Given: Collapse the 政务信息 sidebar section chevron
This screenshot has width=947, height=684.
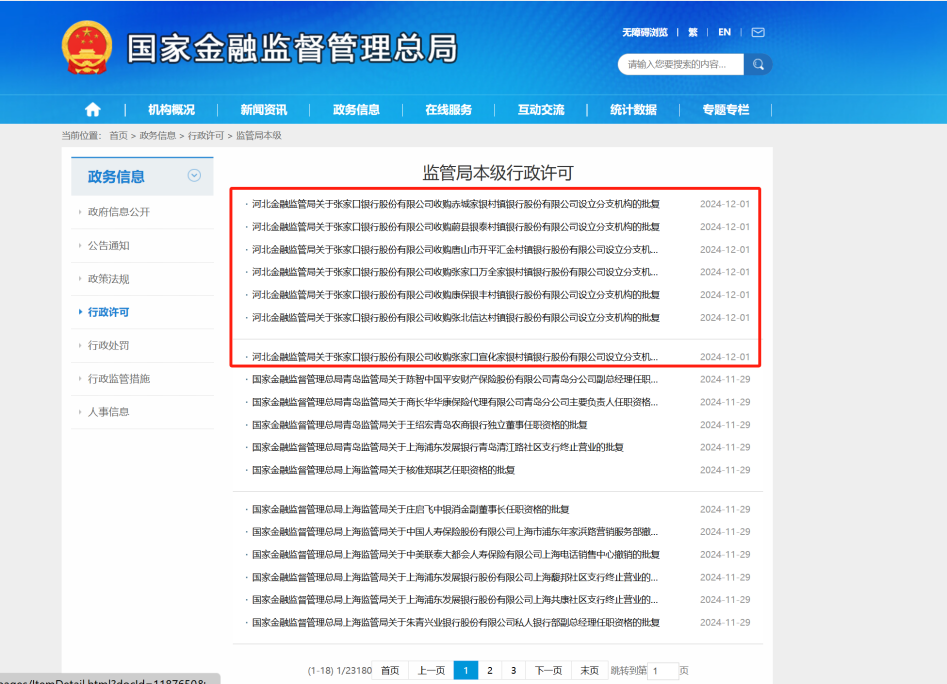Looking at the screenshot, I should [x=194, y=175].
